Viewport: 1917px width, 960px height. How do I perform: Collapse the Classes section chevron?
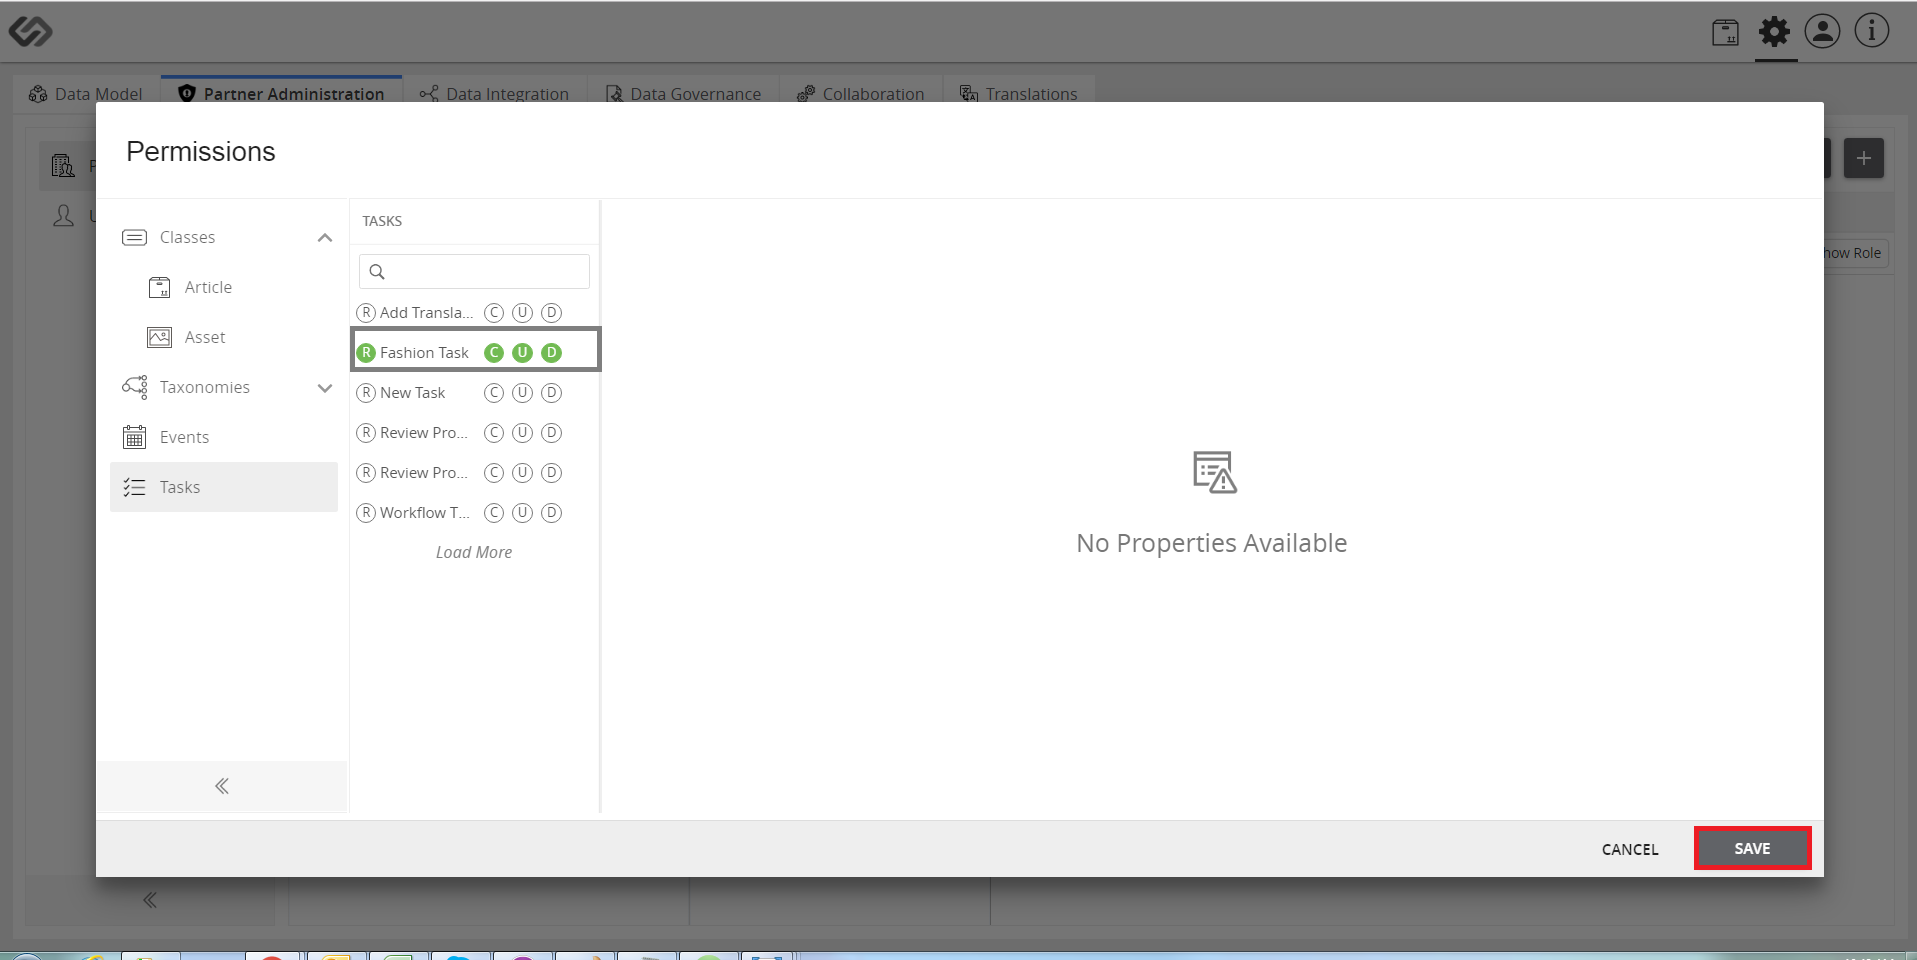(x=325, y=238)
